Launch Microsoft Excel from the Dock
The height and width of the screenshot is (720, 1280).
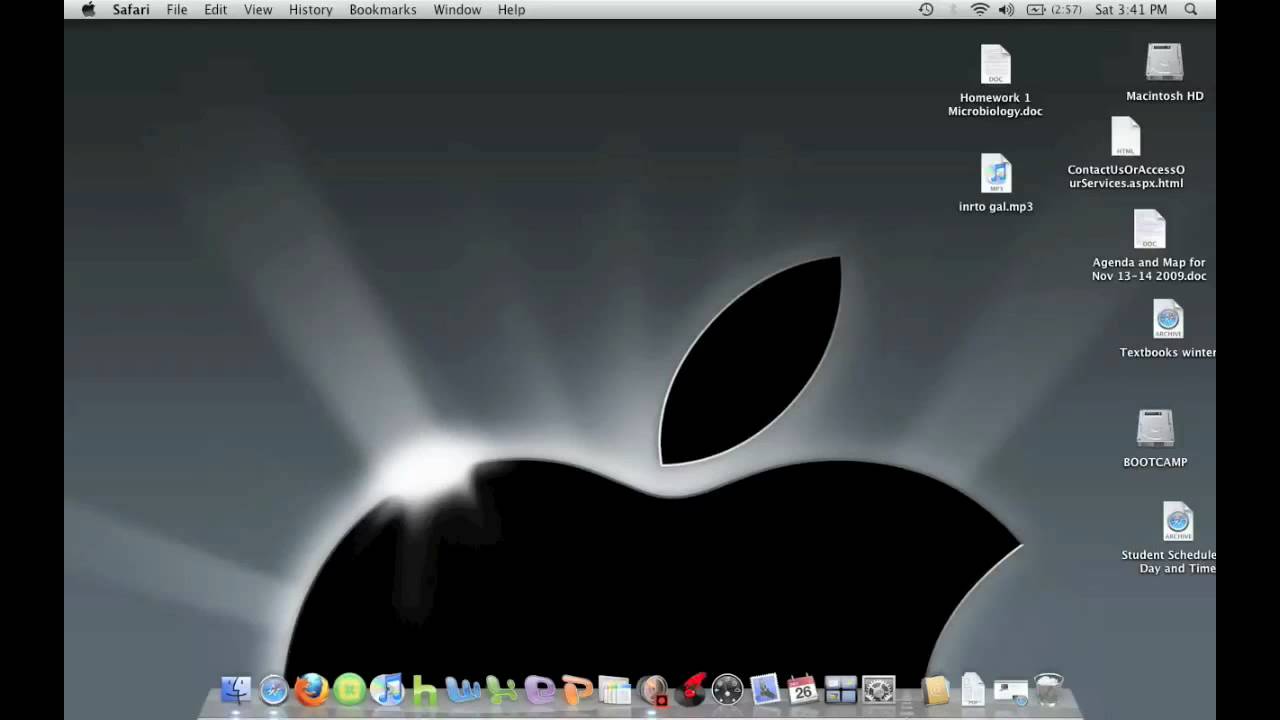pyautogui.click(x=501, y=690)
